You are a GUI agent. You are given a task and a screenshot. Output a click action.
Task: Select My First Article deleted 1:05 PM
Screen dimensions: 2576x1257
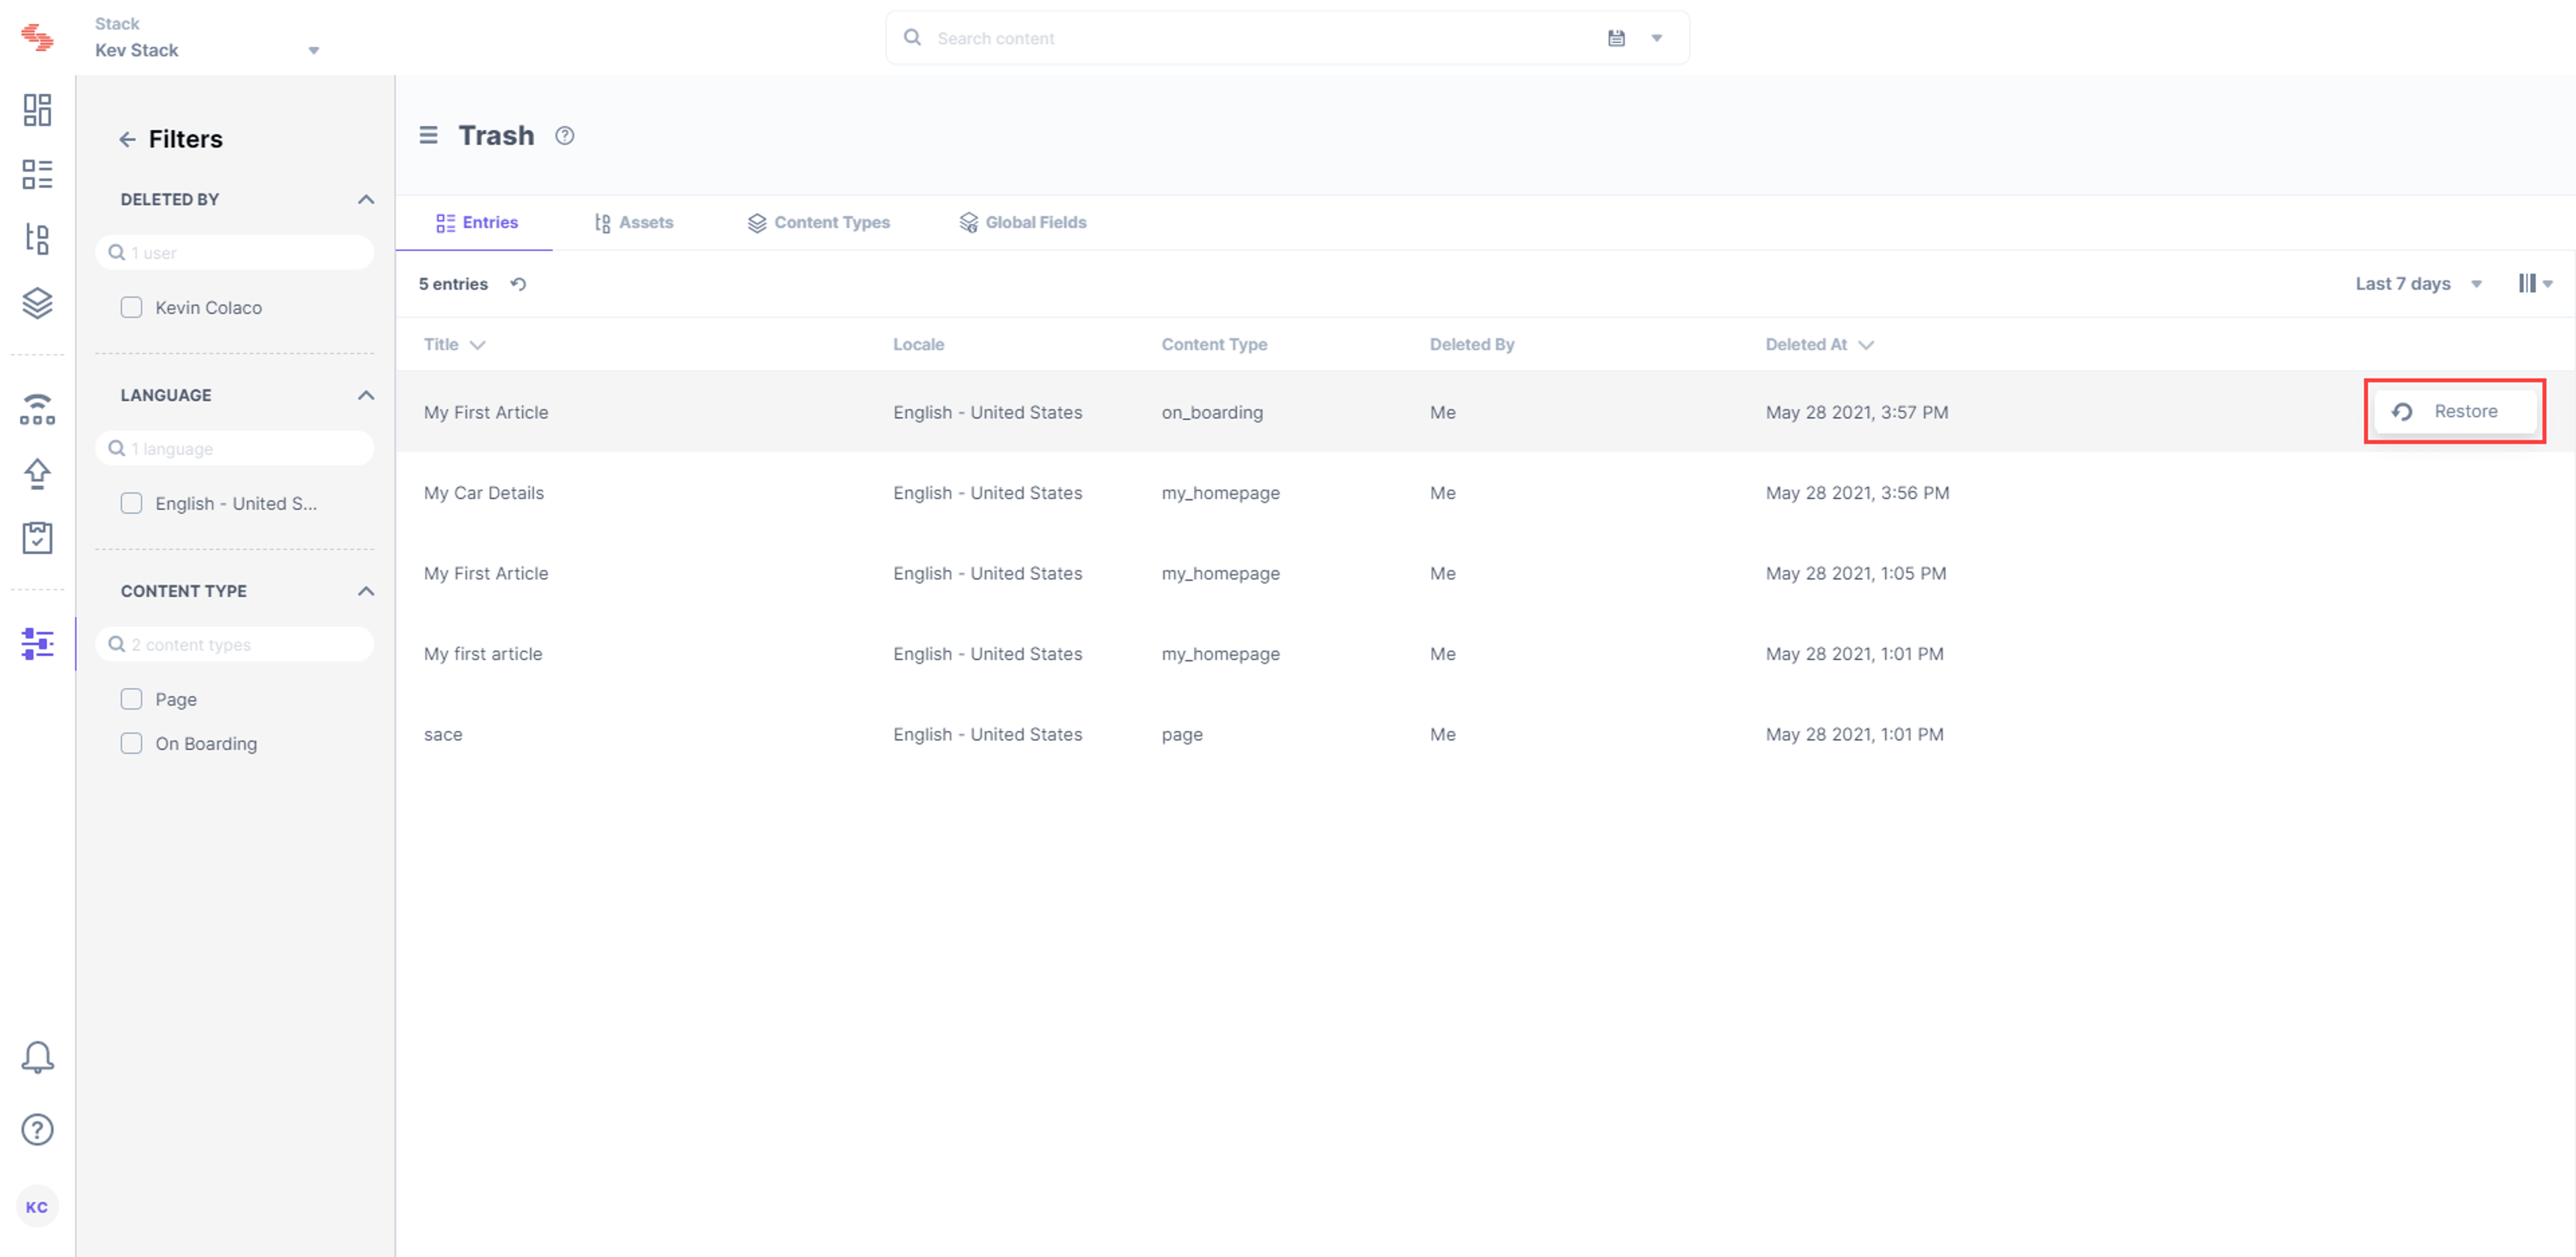[x=1485, y=573]
